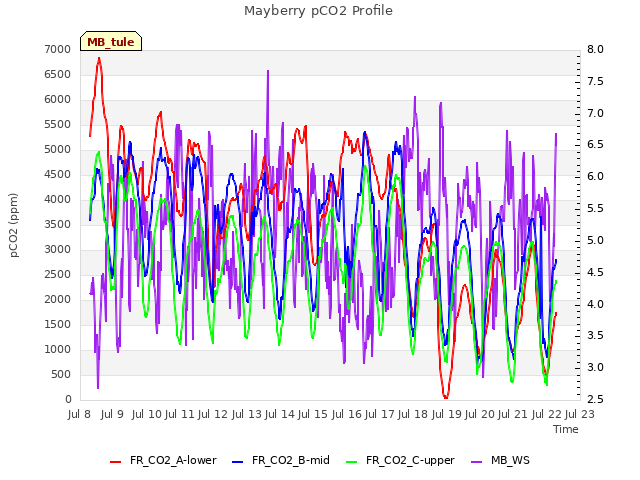Click the Time axis label
The image size is (640, 480).
[566, 429]
